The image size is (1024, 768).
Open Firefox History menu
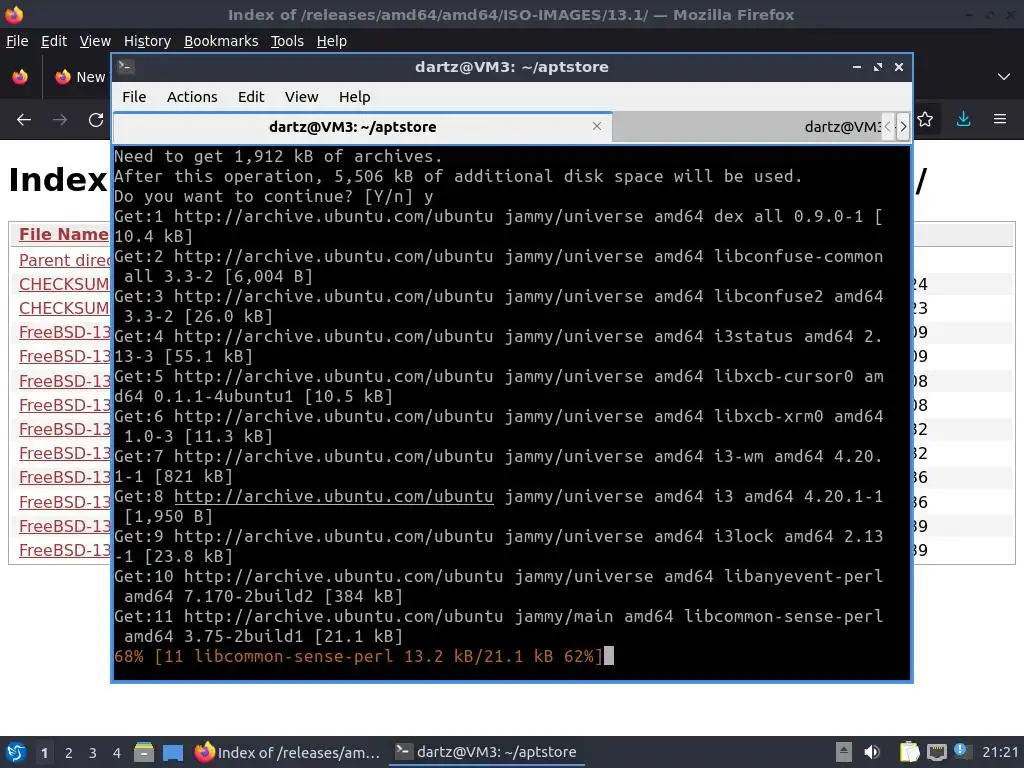coord(147,41)
